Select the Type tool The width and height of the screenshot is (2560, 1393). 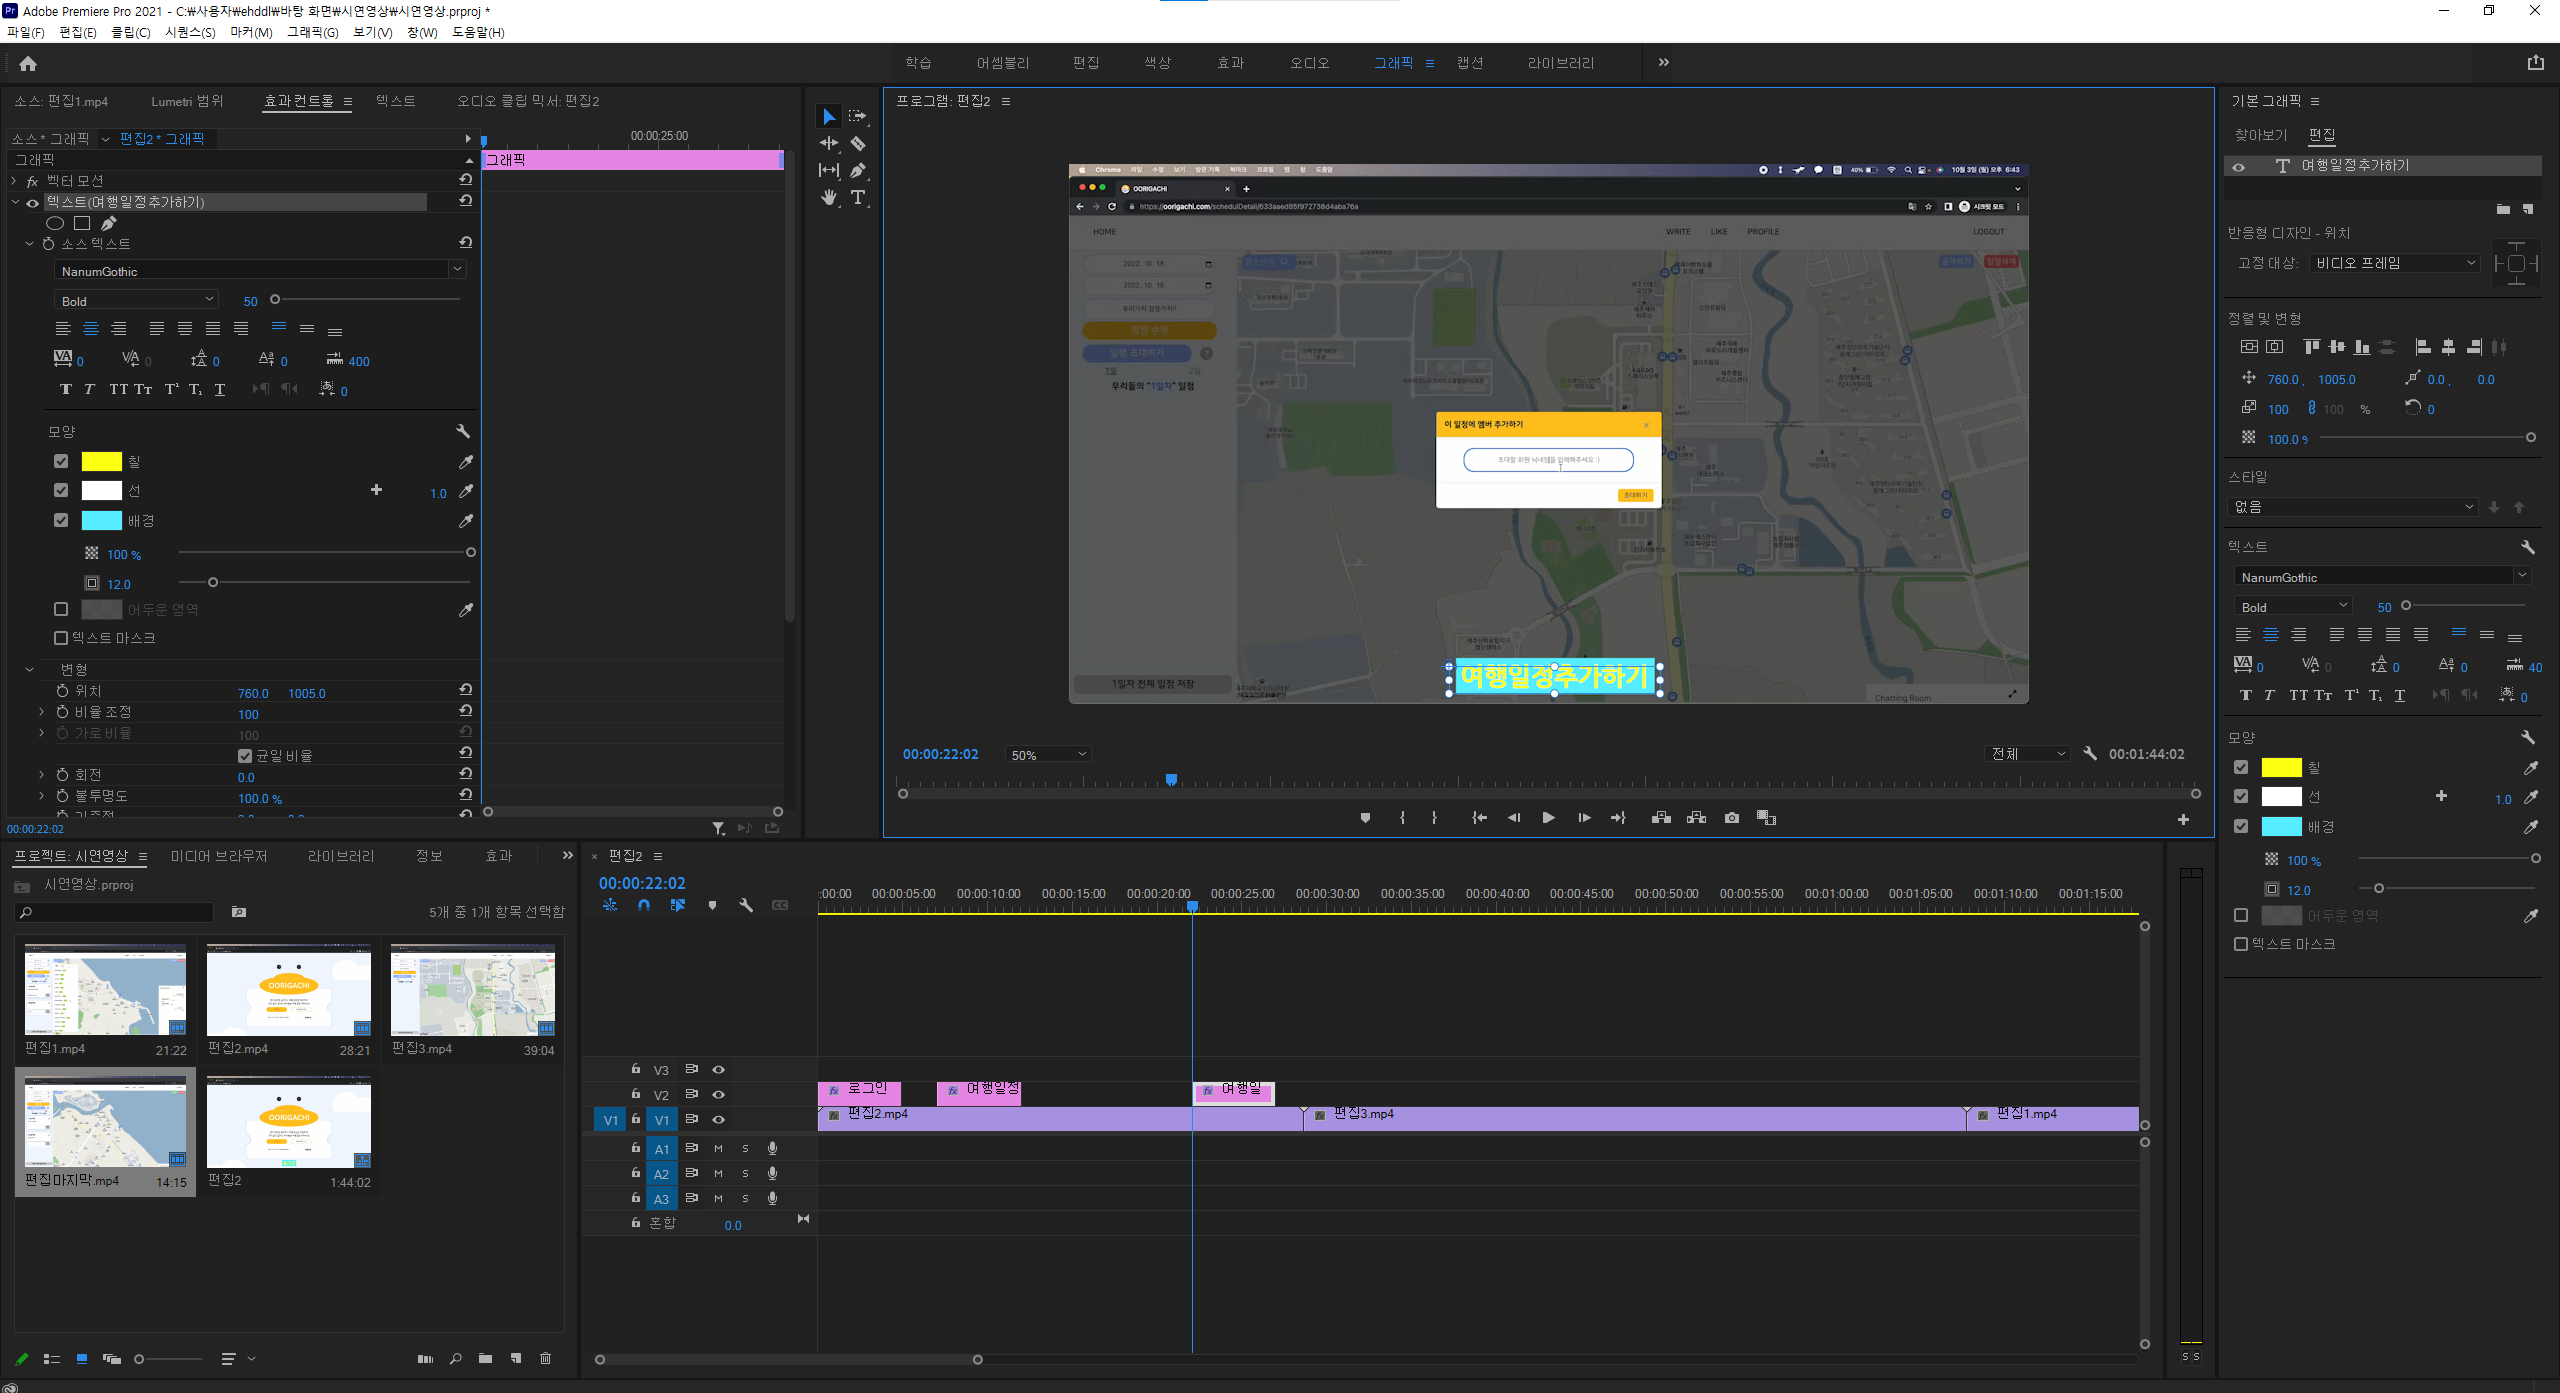pos(858,198)
